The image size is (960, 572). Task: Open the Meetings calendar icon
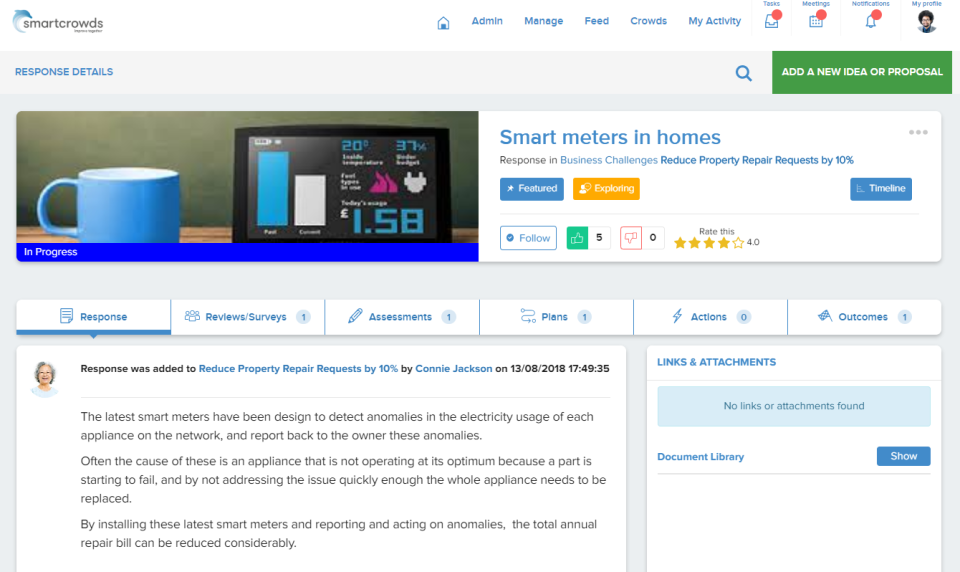tap(816, 21)
